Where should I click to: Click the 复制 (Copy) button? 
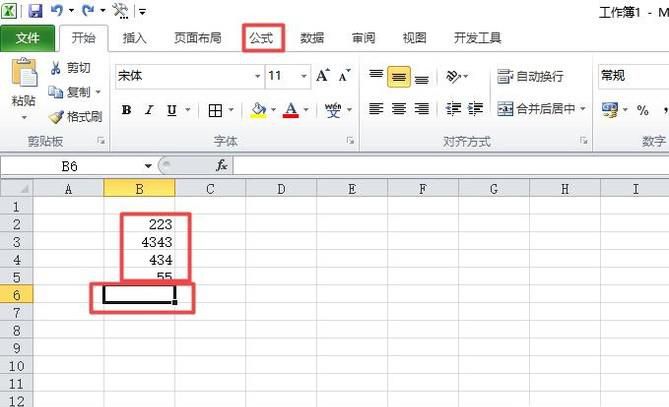pyautogui.click(x=70, y=92)
